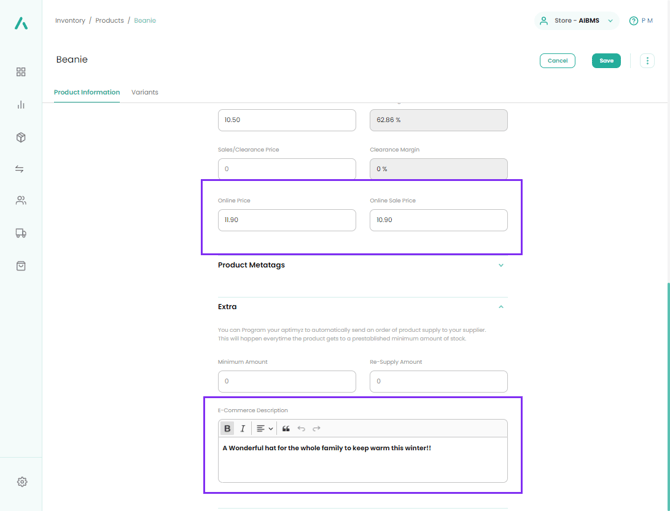Toggle bold formatting in description editor
This screenshot has height=511, width=670.
(227, 429)
